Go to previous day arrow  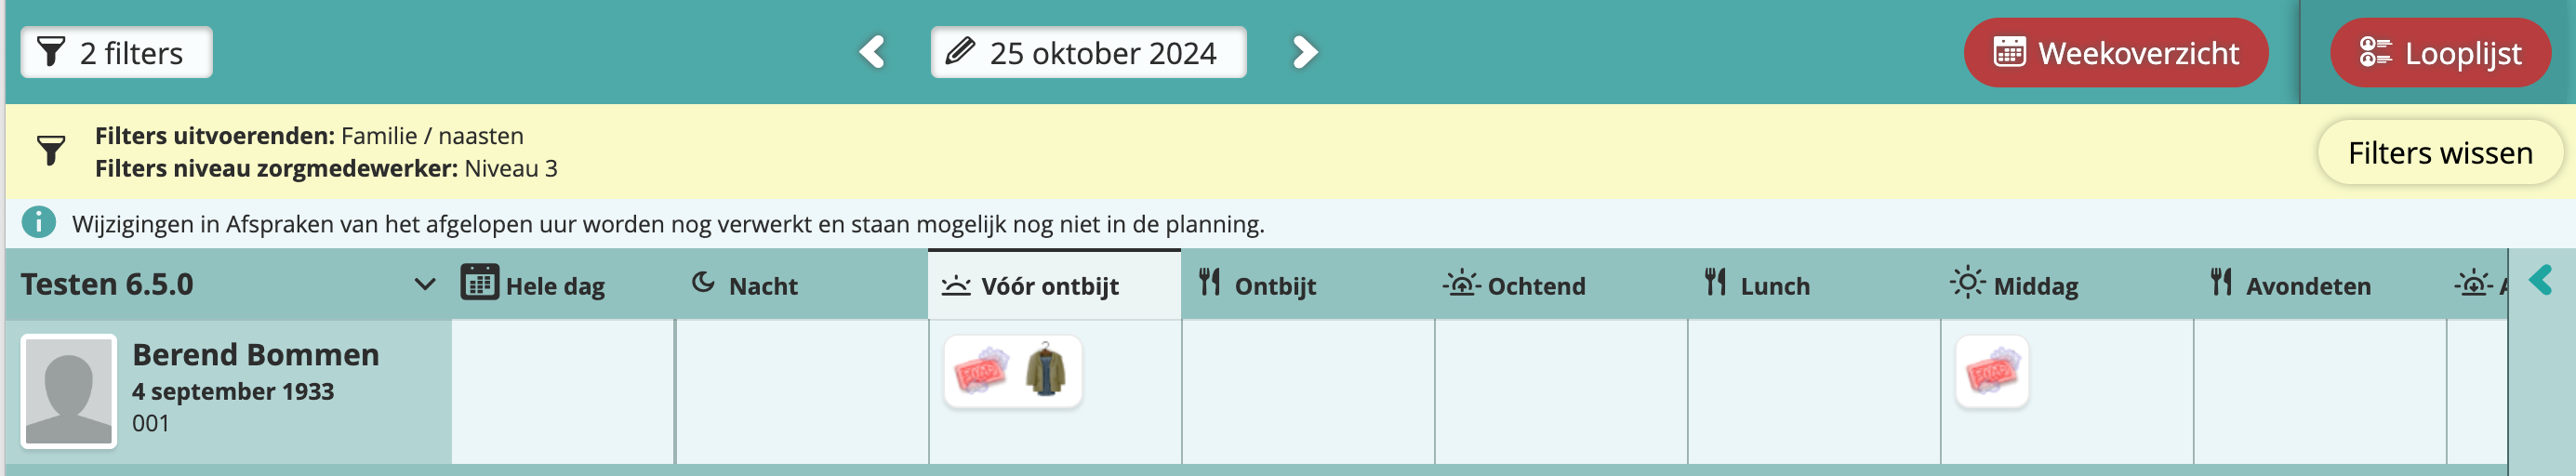point(872,52)
